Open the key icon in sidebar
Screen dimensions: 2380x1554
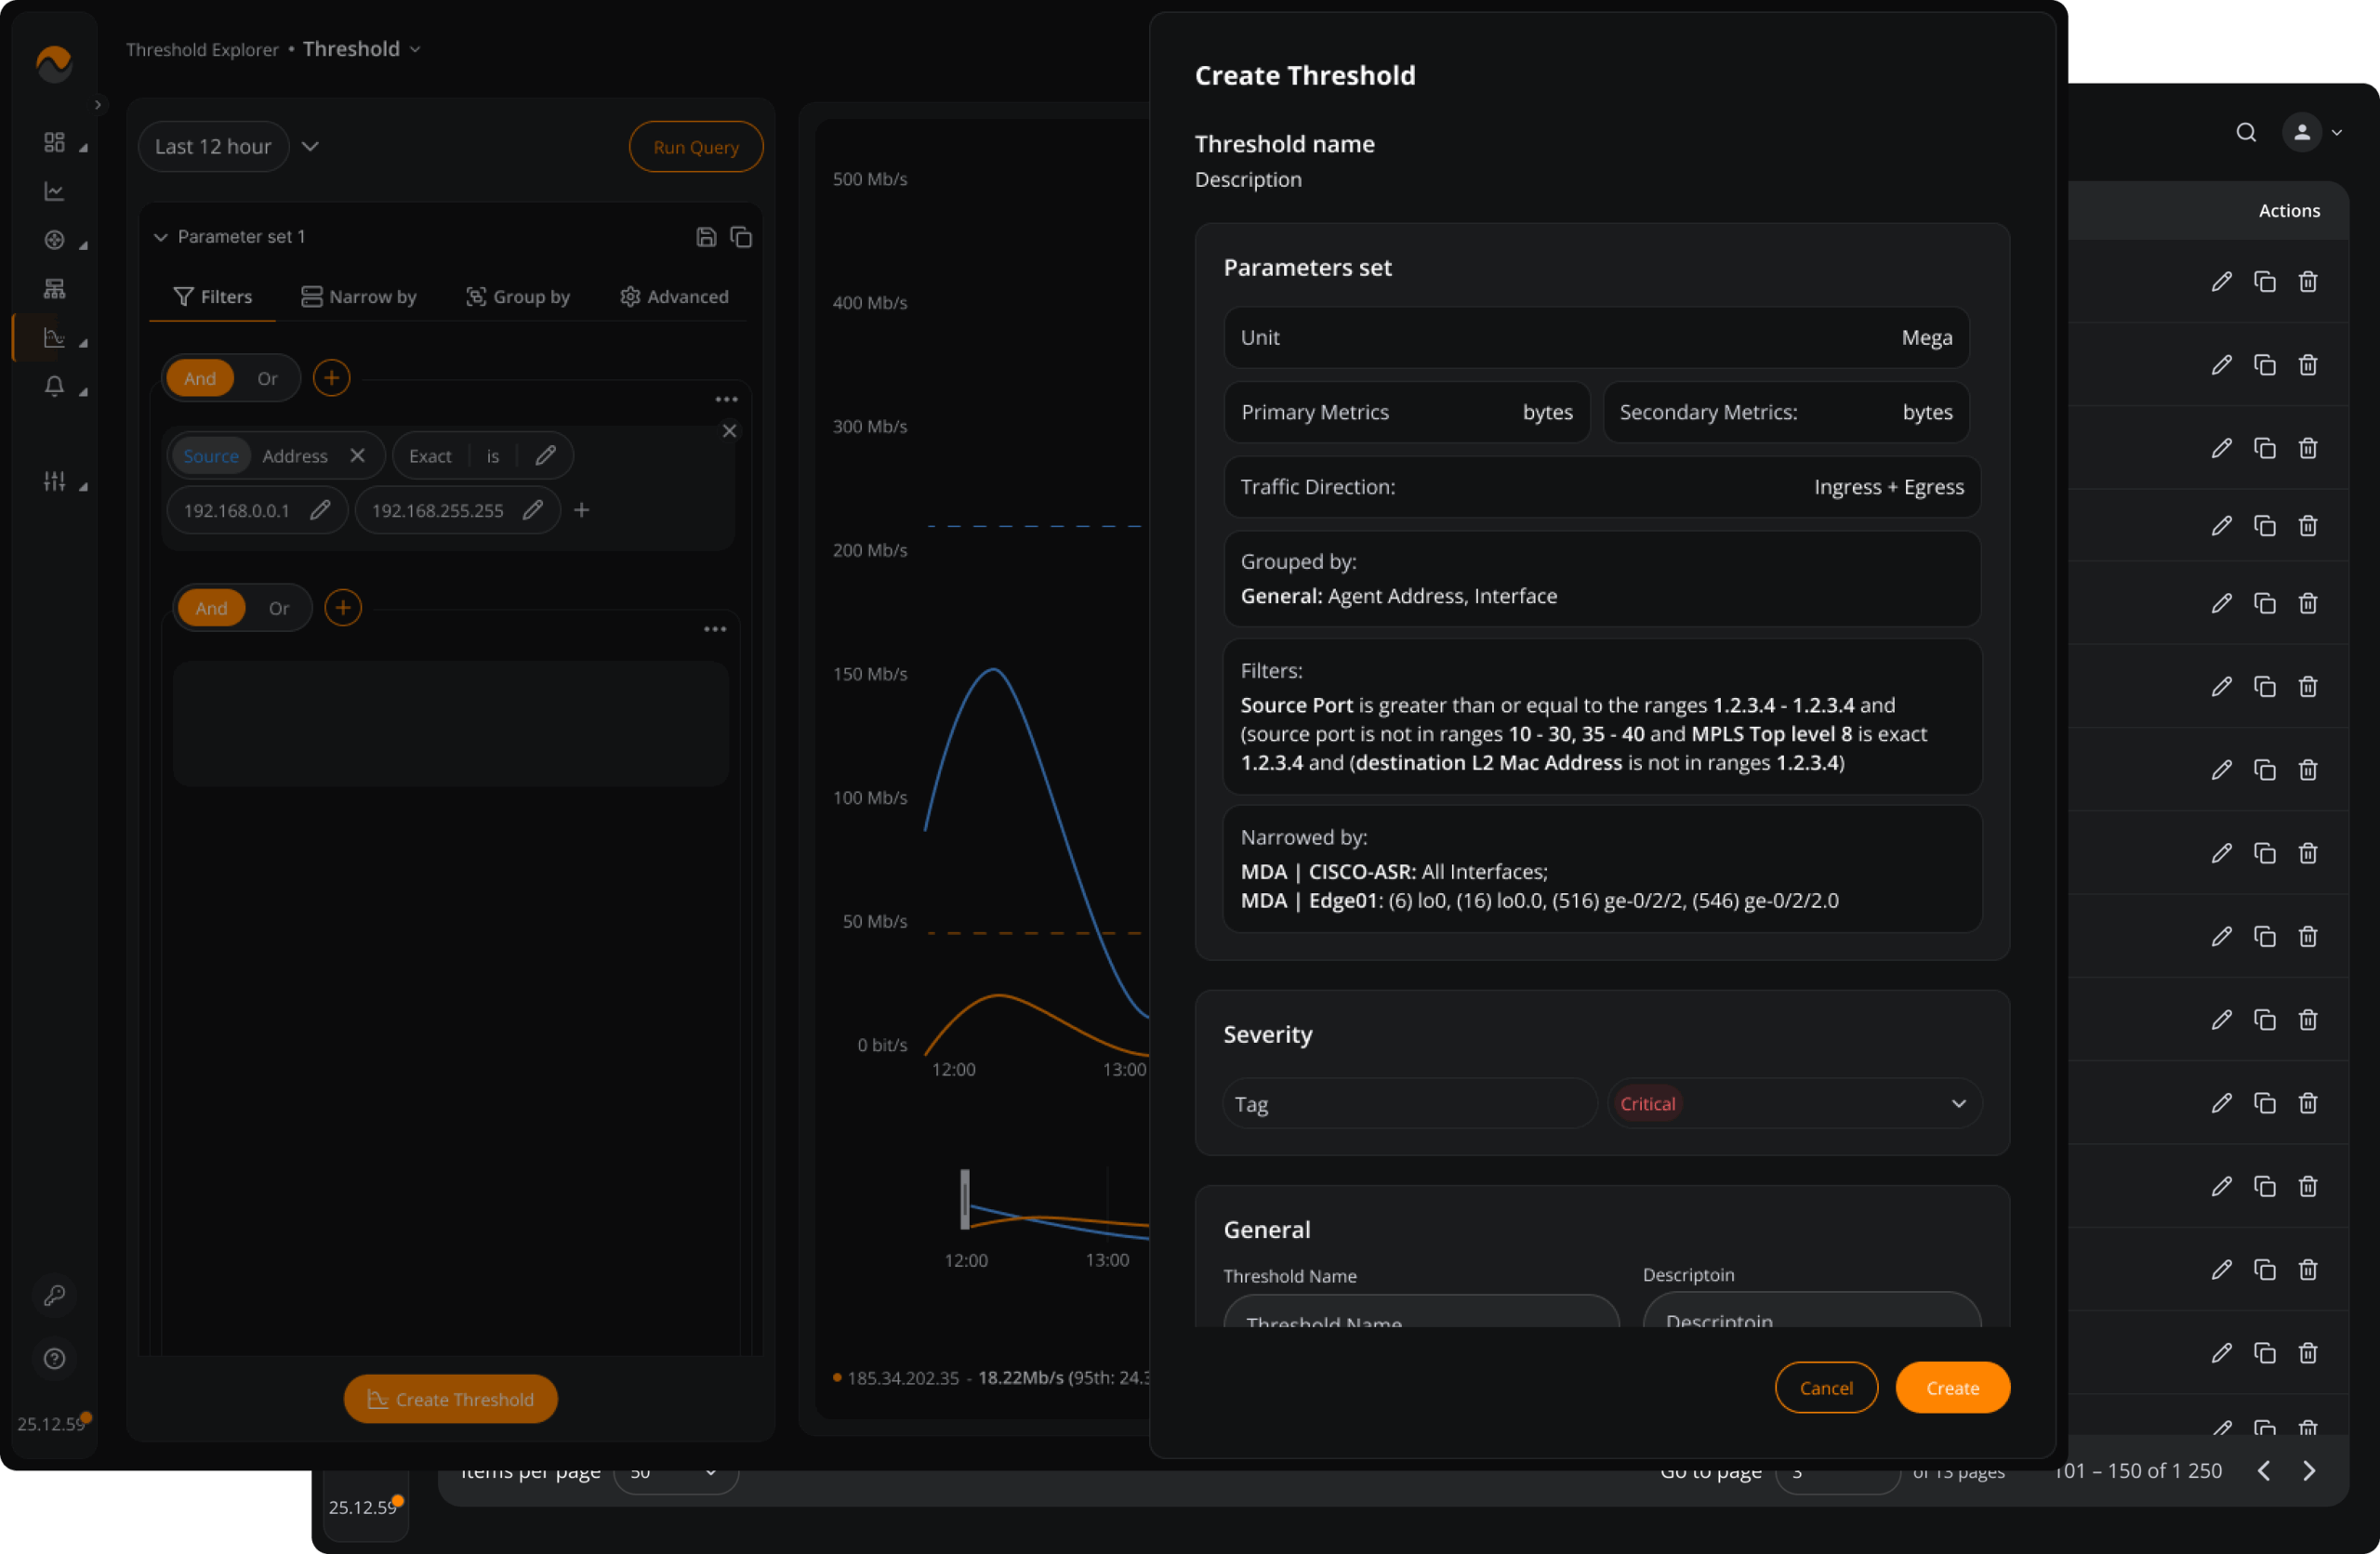click(x=54, y=1295)
